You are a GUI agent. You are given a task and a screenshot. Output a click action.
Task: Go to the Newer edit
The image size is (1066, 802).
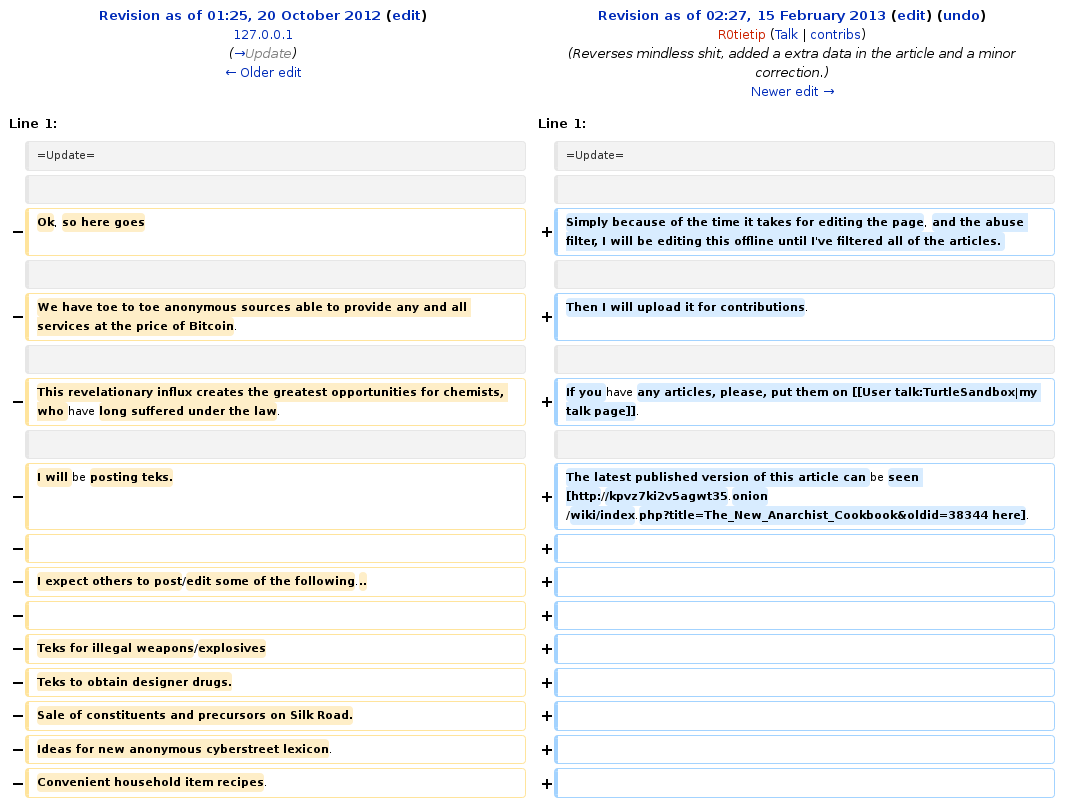792,91
